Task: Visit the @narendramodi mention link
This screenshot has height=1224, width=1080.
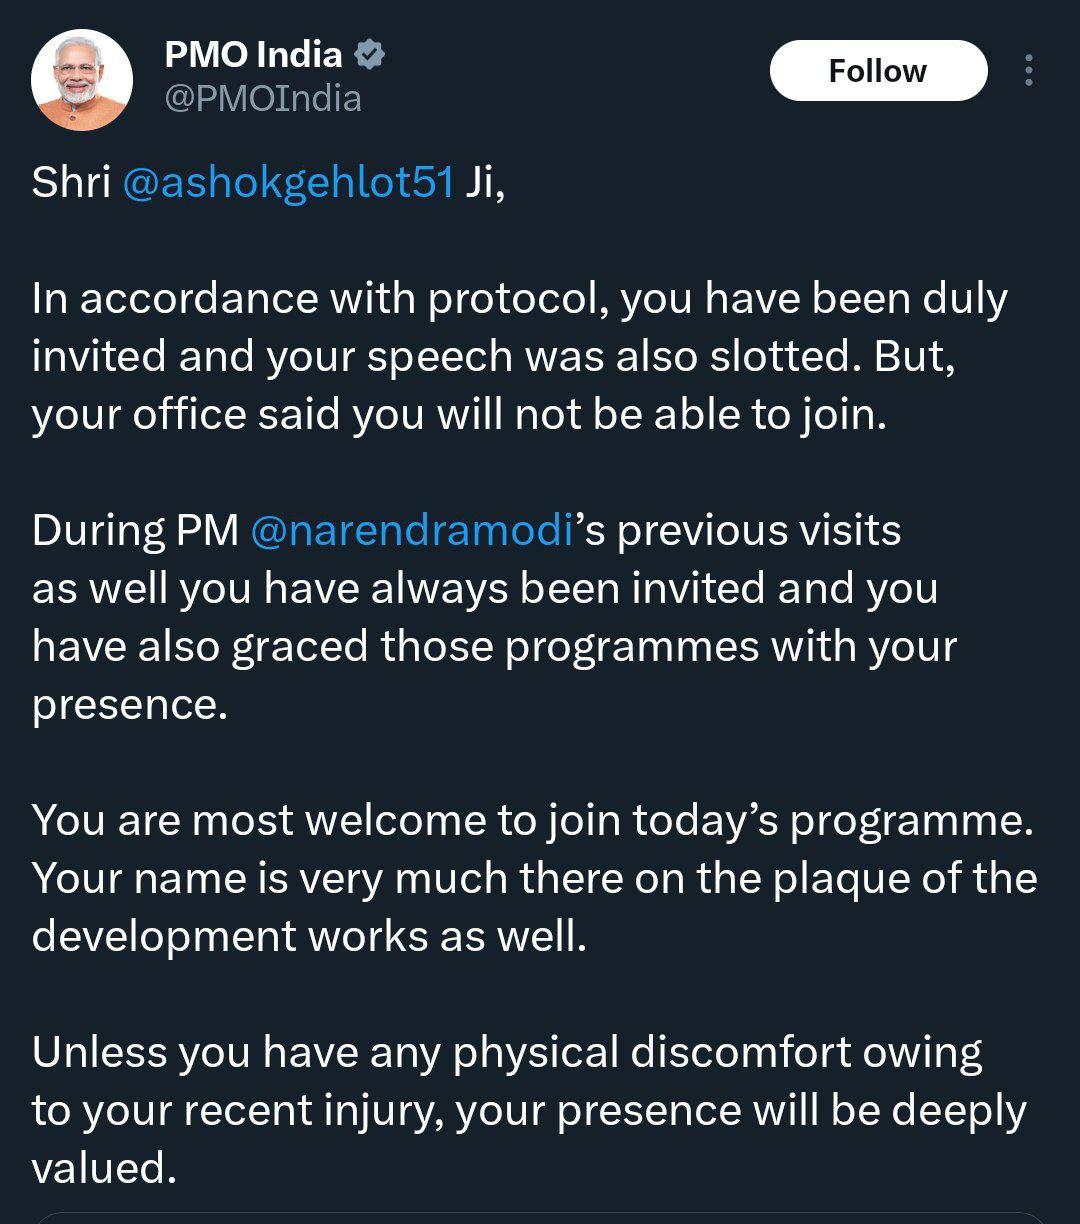Action: [x=411, y=531]
